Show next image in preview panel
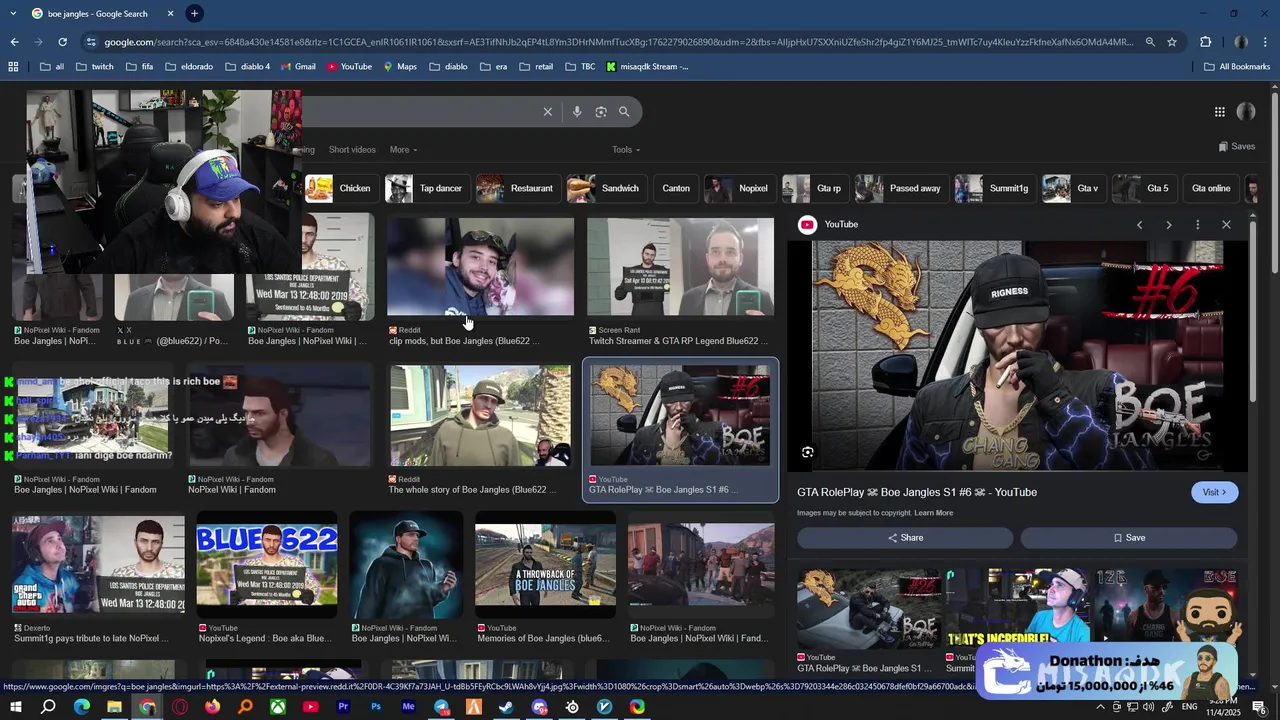 (1168, 225)
